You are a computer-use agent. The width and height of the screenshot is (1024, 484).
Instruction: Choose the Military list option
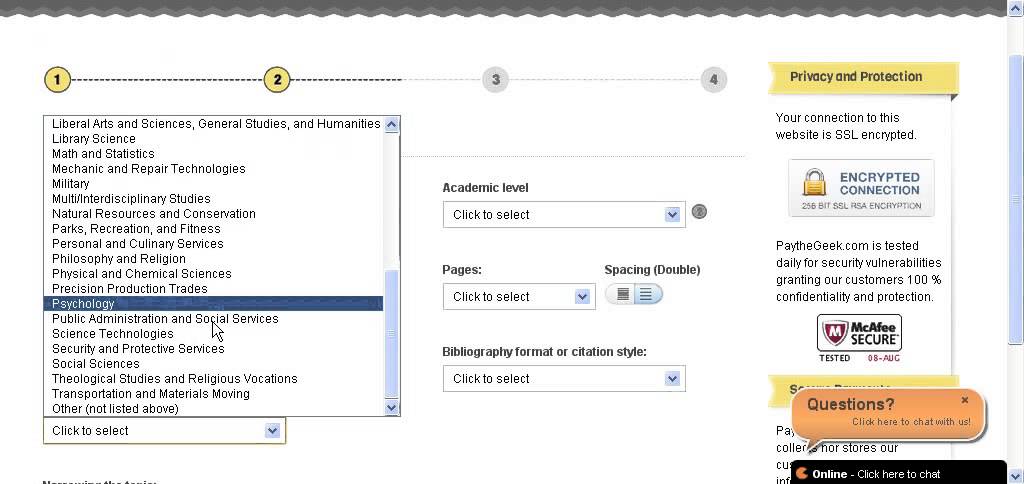point(214,184)
